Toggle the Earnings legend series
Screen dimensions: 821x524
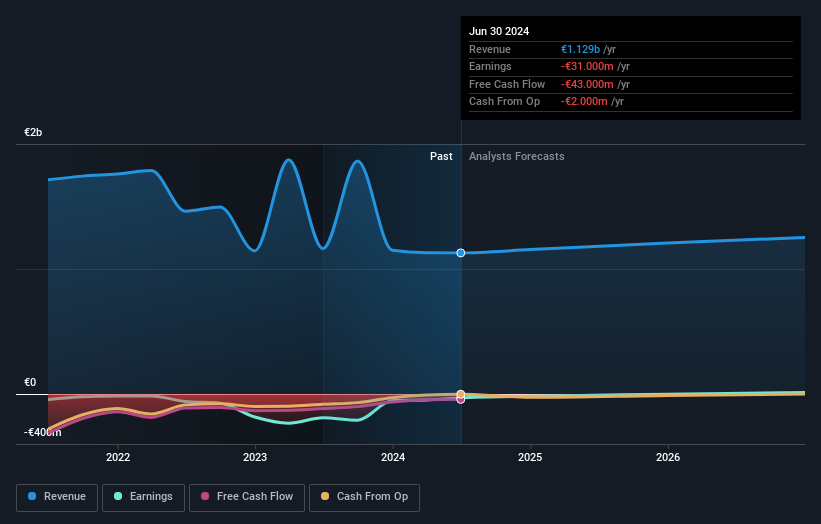click(143, 497)
